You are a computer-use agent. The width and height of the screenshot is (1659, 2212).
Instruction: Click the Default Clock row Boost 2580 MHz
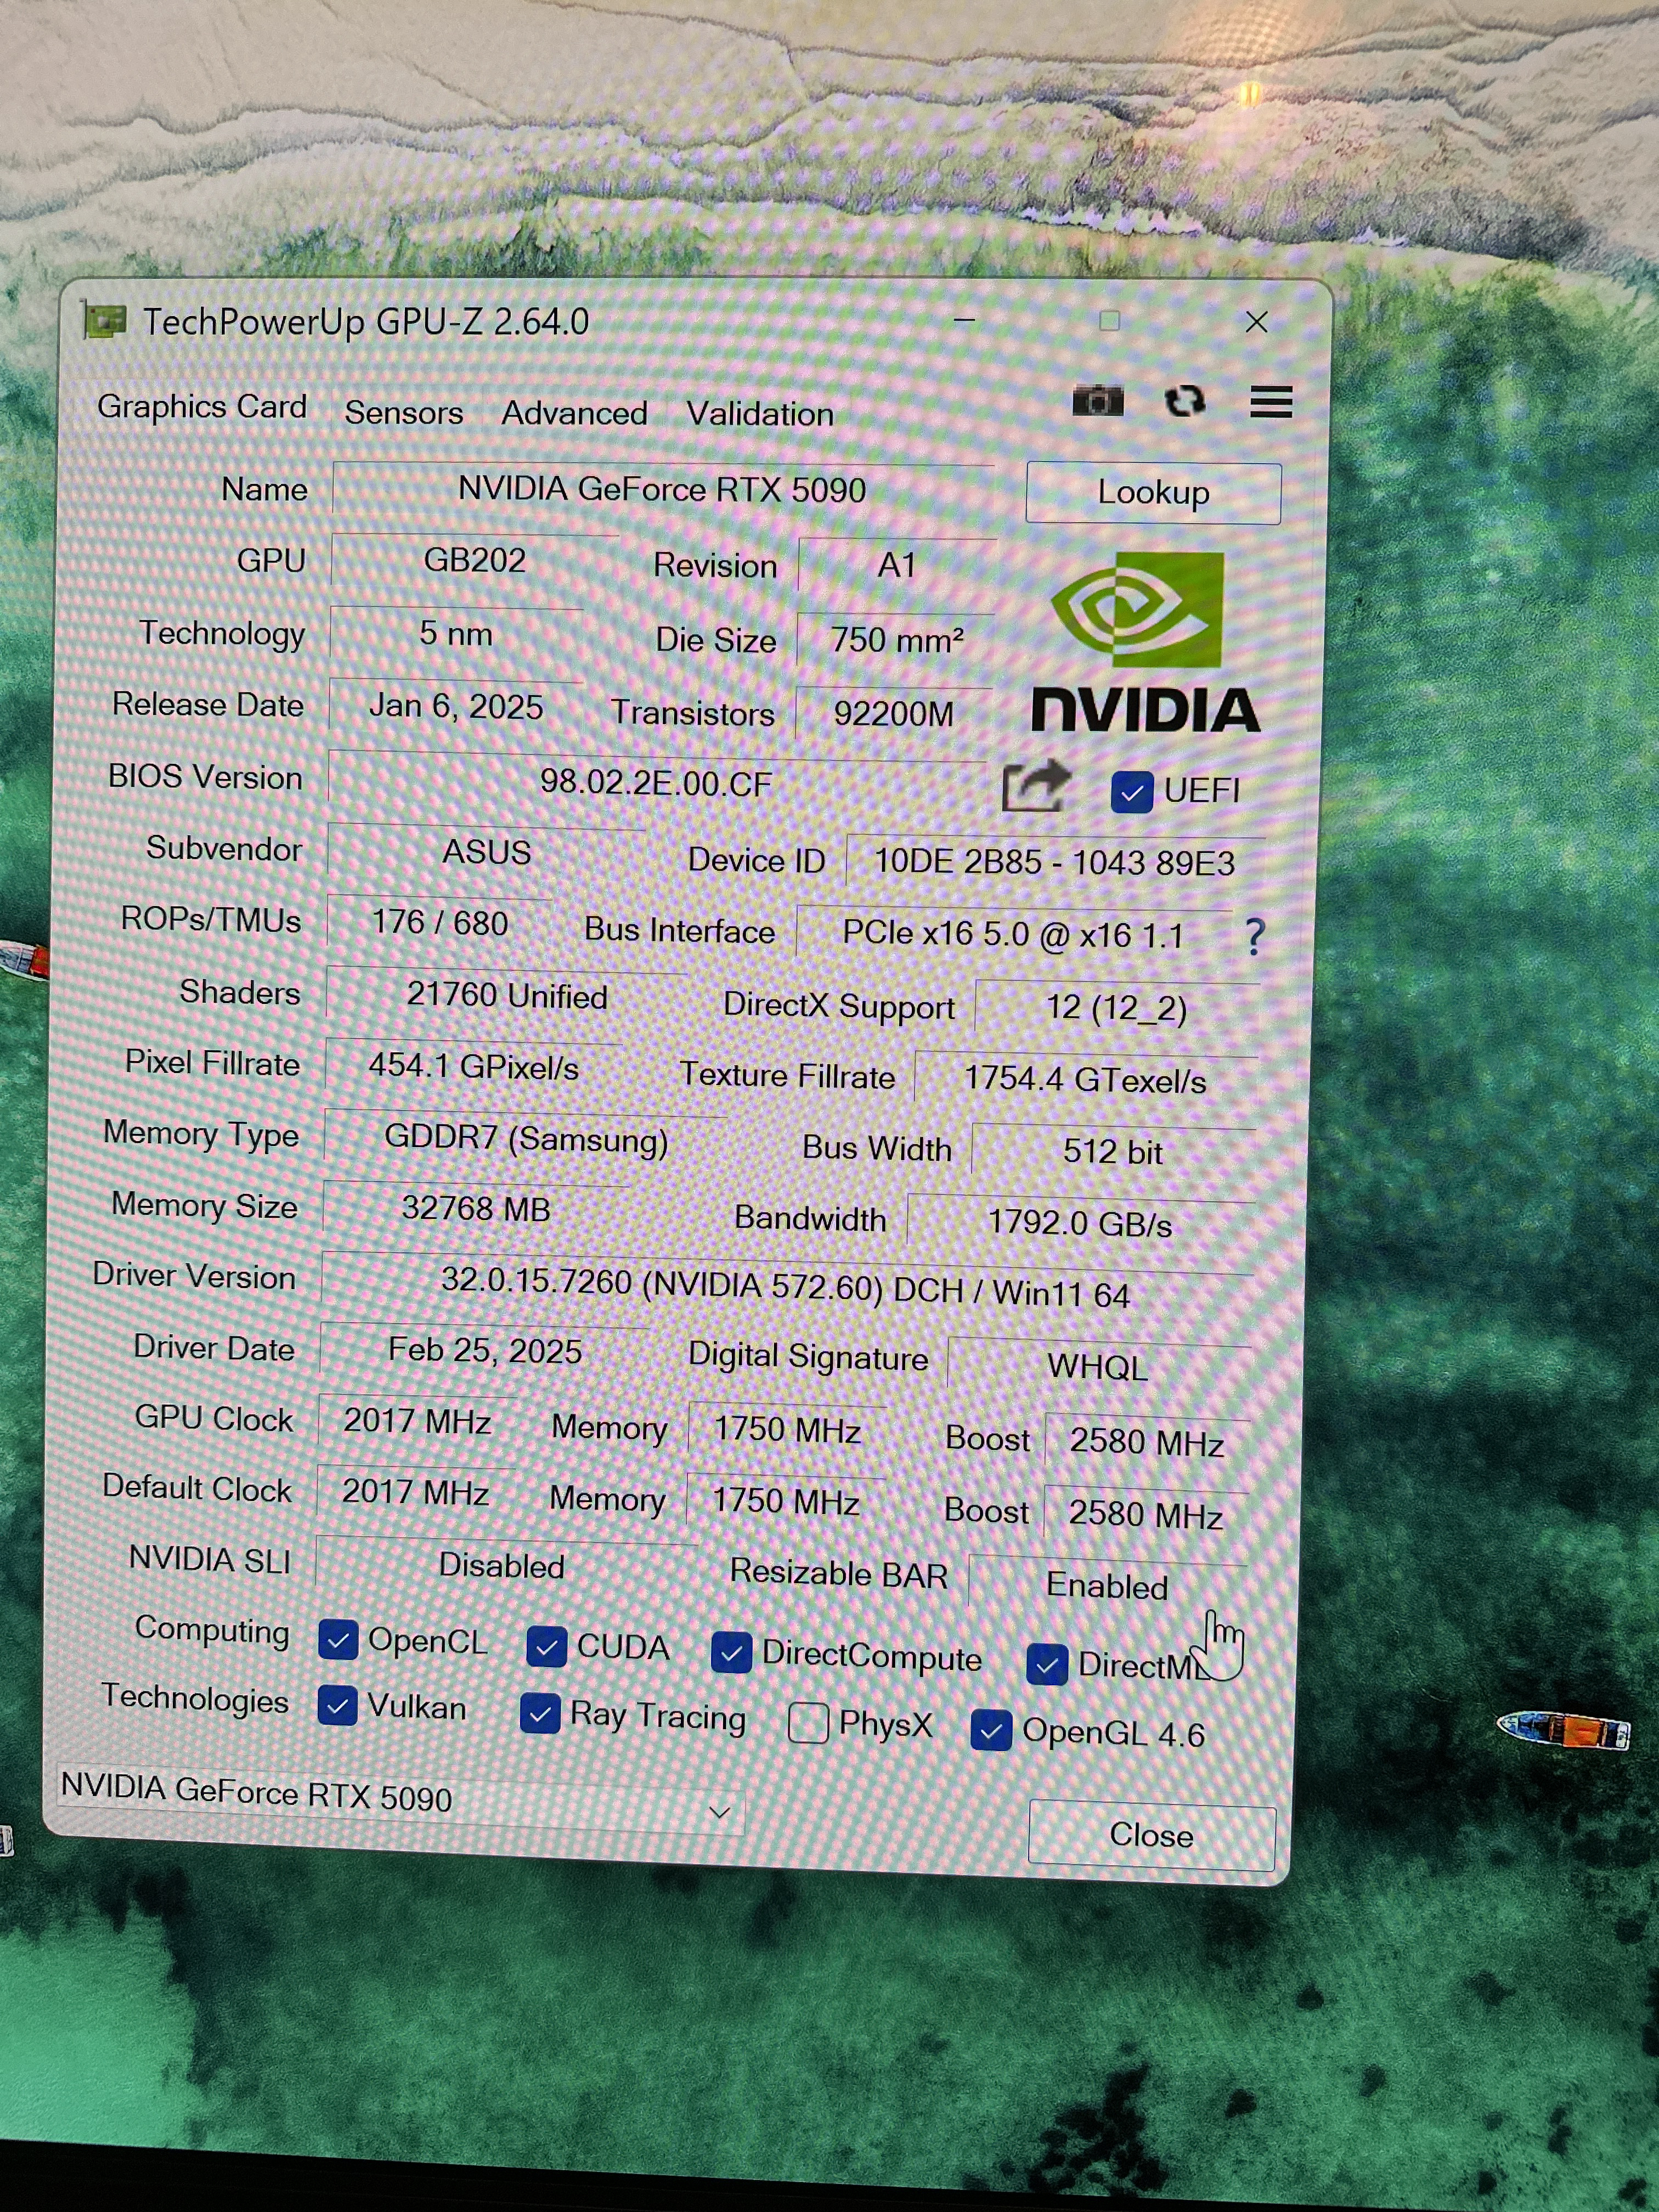tap(1146, 1515)
